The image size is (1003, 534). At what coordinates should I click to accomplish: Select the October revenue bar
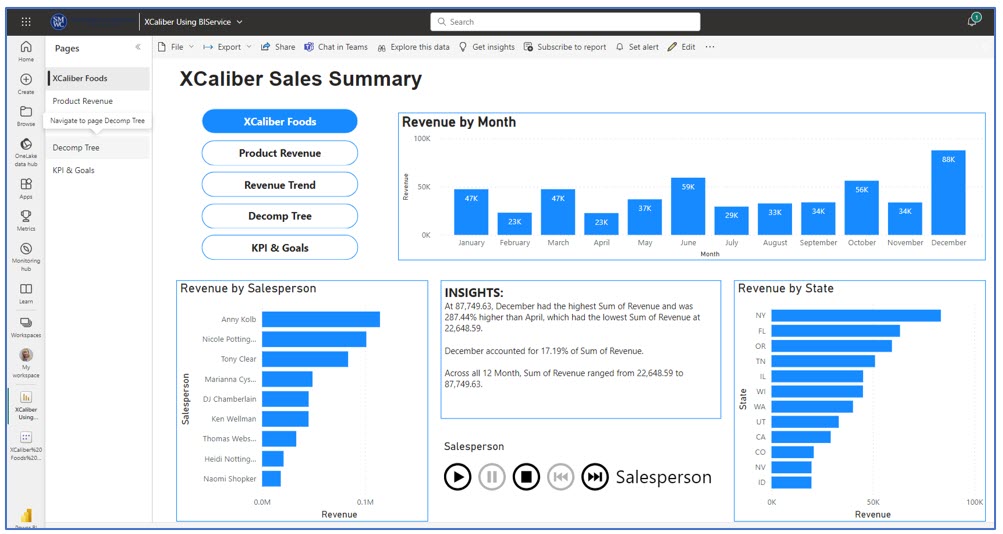point(862,208)
